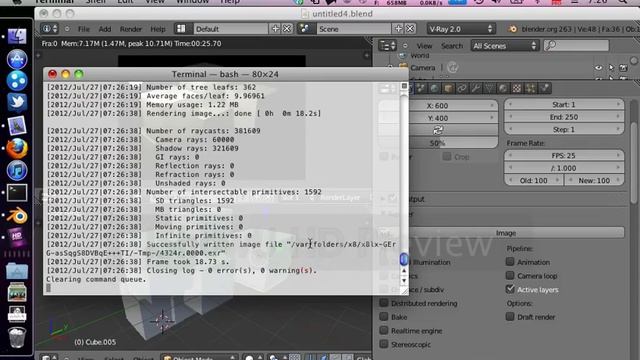Launch Firefox from the Dock

17,149
